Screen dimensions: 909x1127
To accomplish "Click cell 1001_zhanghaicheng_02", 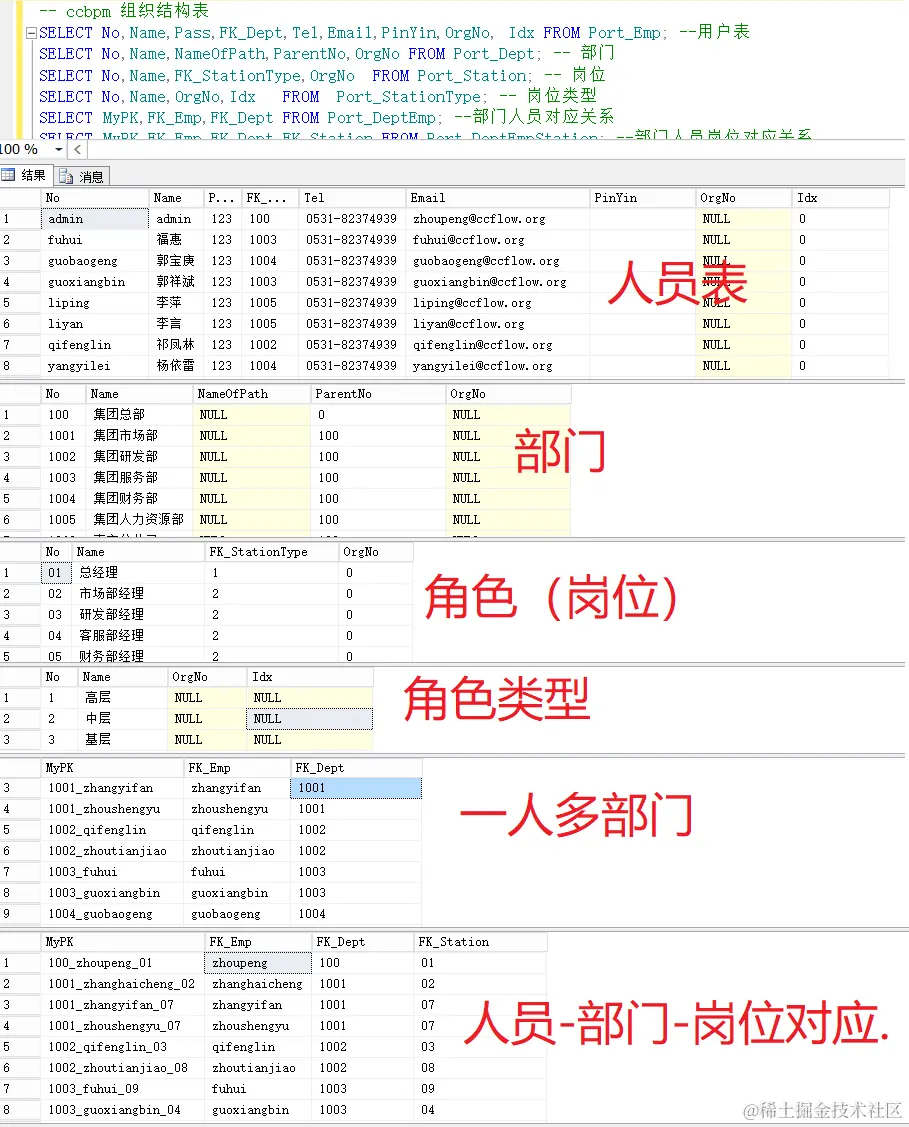I will pyautogui.click(x=121, y=984).
